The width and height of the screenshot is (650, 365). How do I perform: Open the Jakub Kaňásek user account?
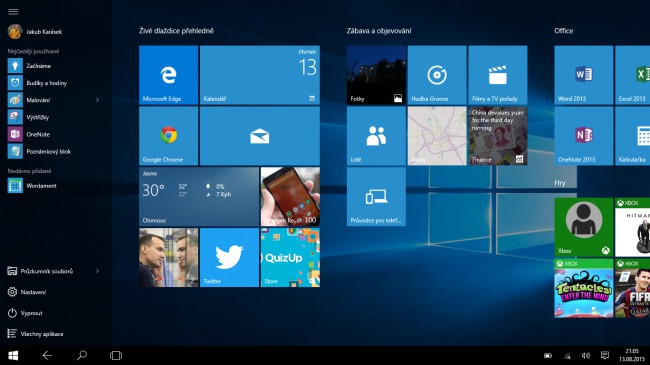coord(35,32)
